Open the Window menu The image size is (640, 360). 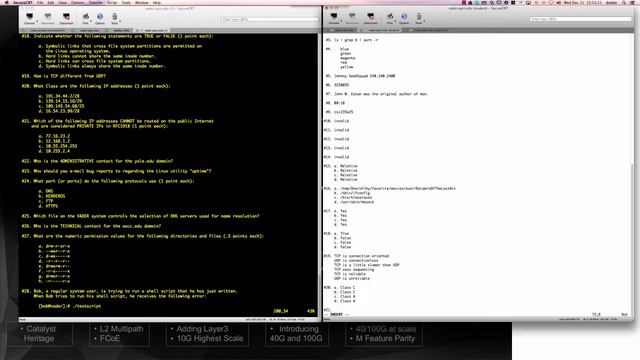(x=142, y=2)
